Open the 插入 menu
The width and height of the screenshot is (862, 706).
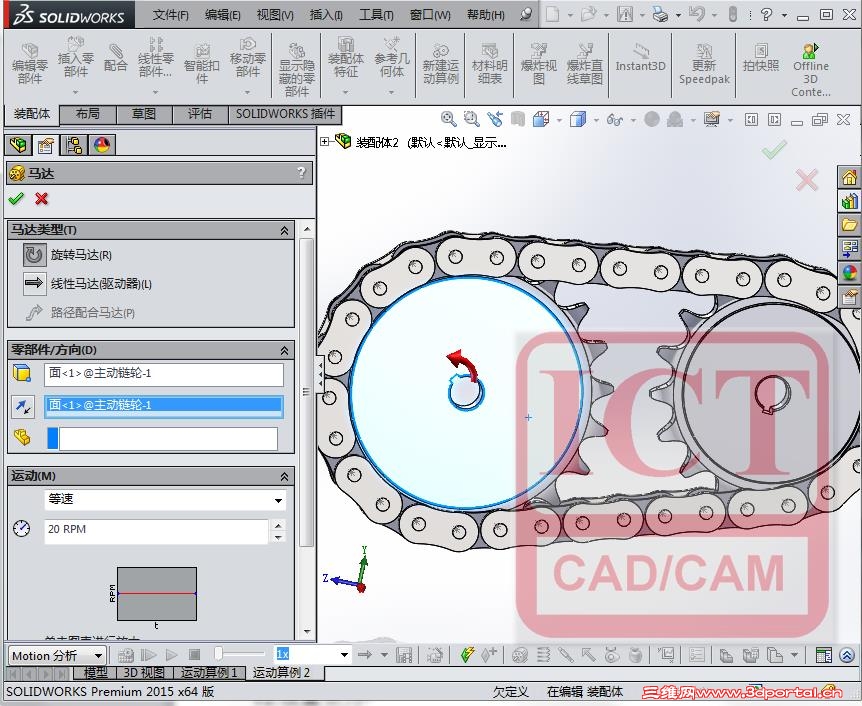(x=325, y=15)
